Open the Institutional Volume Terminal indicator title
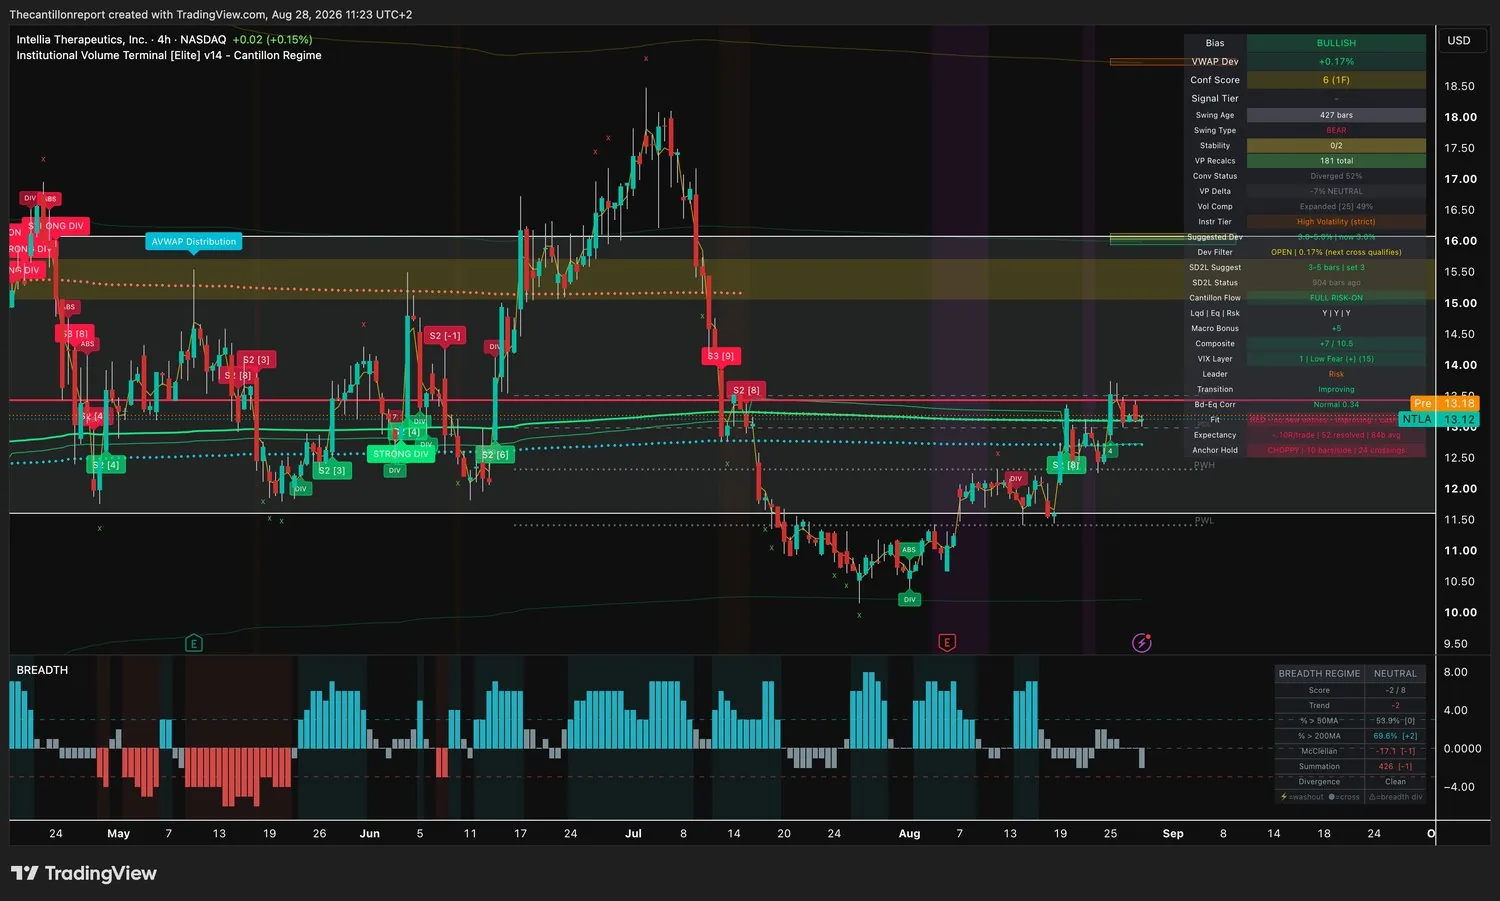This screenshot has width=1500, height=901. pos(169,56)
